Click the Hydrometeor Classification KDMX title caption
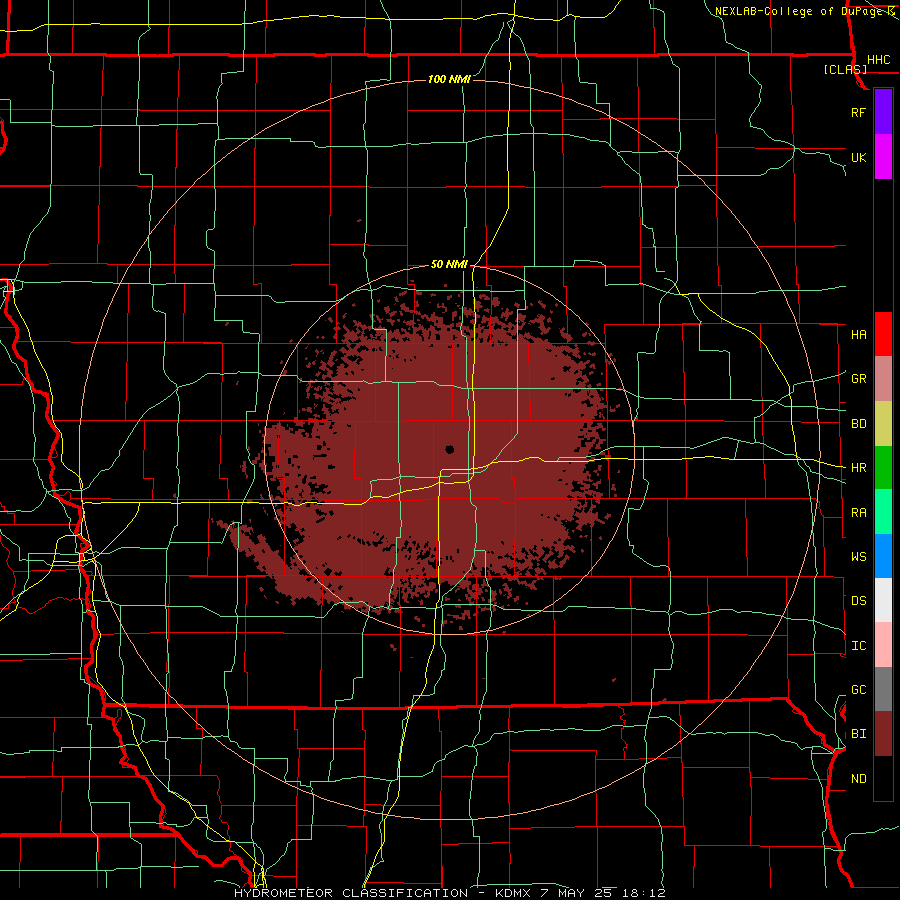 coord(450,893)
